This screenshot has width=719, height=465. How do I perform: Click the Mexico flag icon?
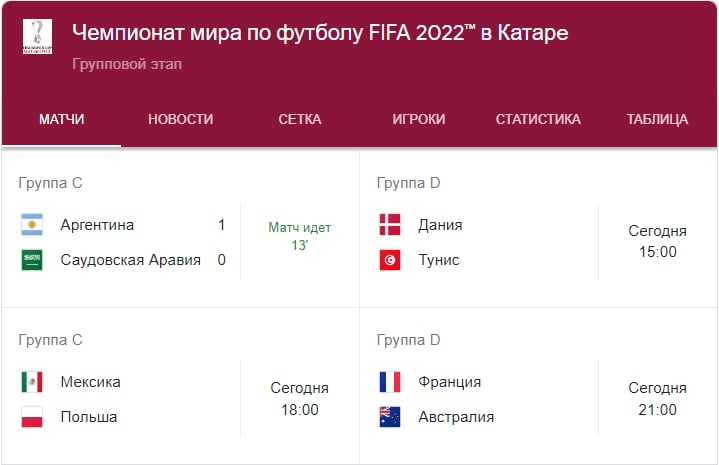[x=32, y=382]
